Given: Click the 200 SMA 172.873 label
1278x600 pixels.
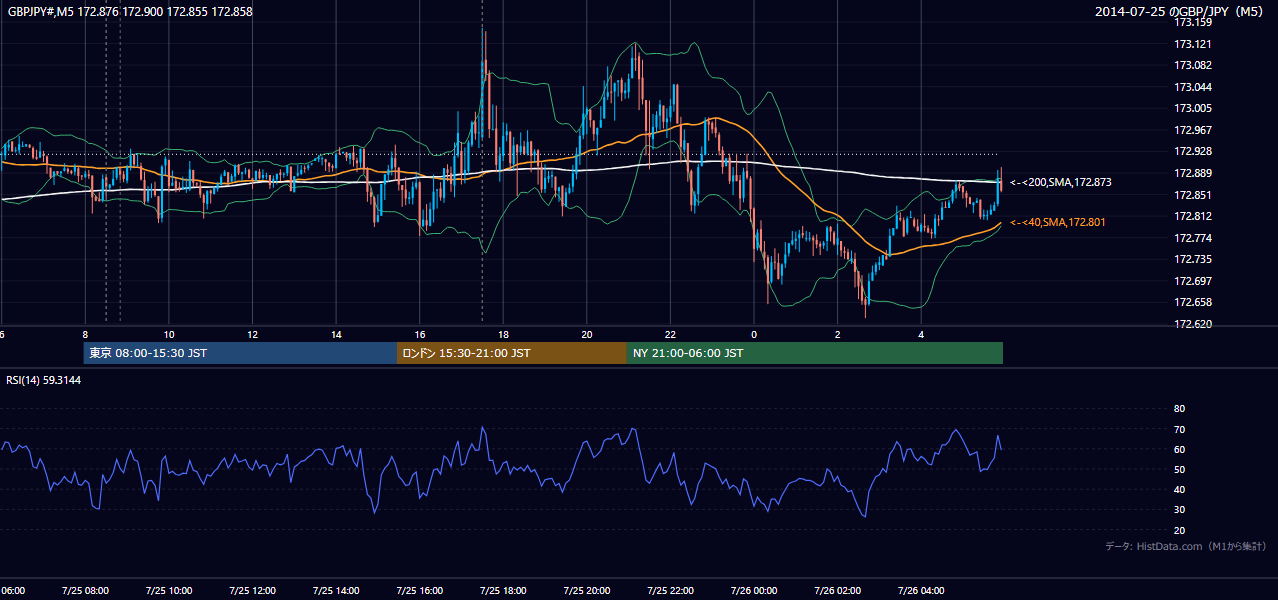Looking at the screenshot, I should 1061,183.
